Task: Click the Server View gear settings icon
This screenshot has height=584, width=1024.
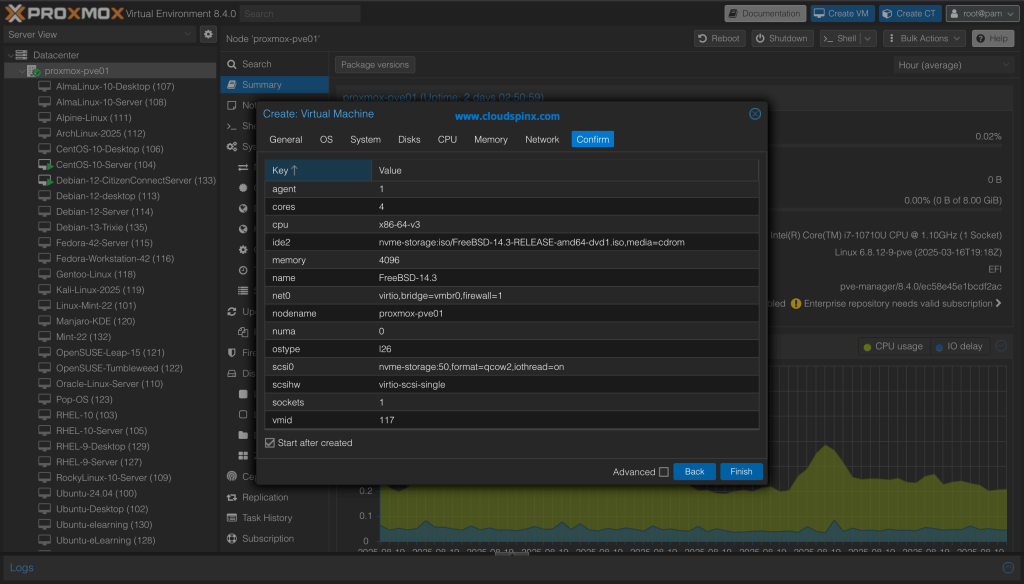Action: [x=208, y=34]
